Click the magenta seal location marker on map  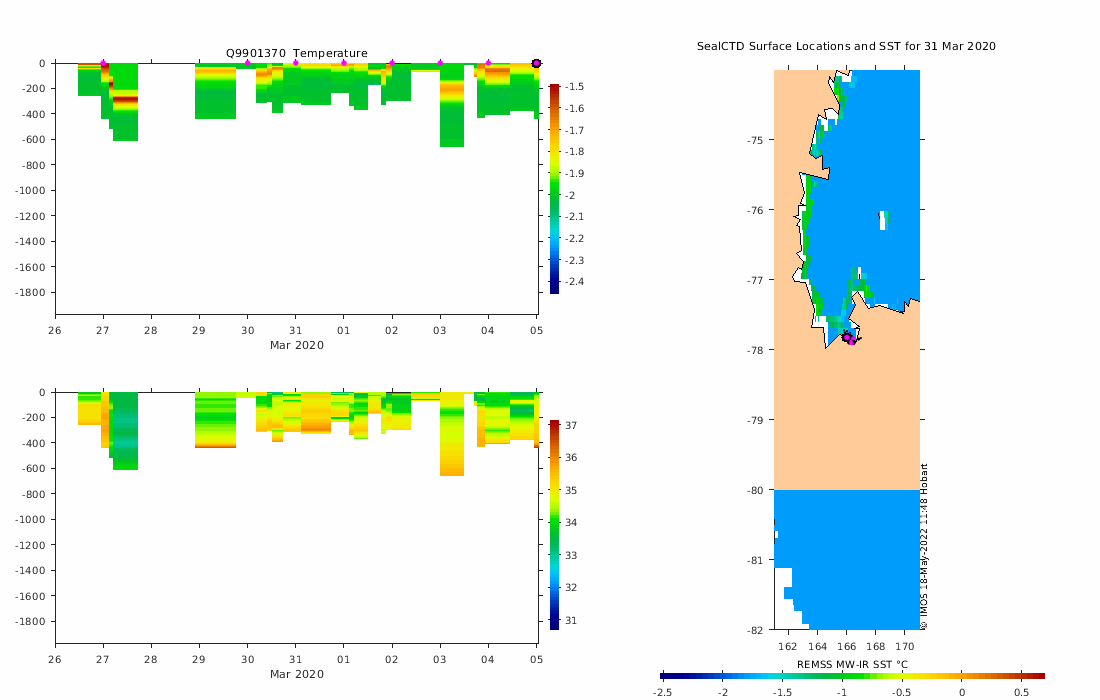(x=847, y=337)
